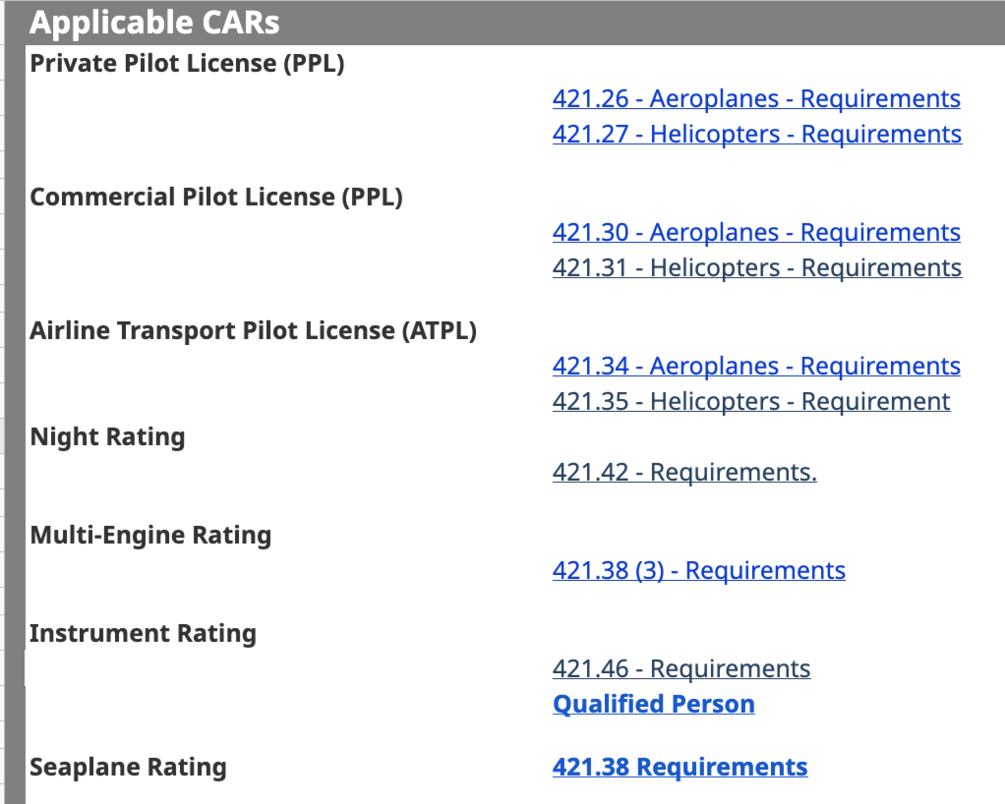This screenshot has height=804, width=1005.
Task: Follow the 421.31 Helicopters Requirements link
Action: [756, 268]
